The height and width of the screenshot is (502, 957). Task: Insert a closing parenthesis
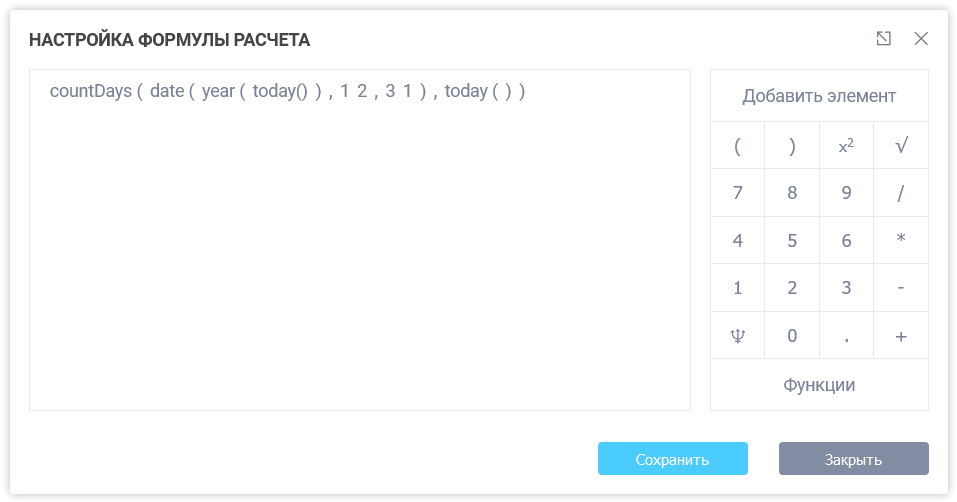pos(792,146)
